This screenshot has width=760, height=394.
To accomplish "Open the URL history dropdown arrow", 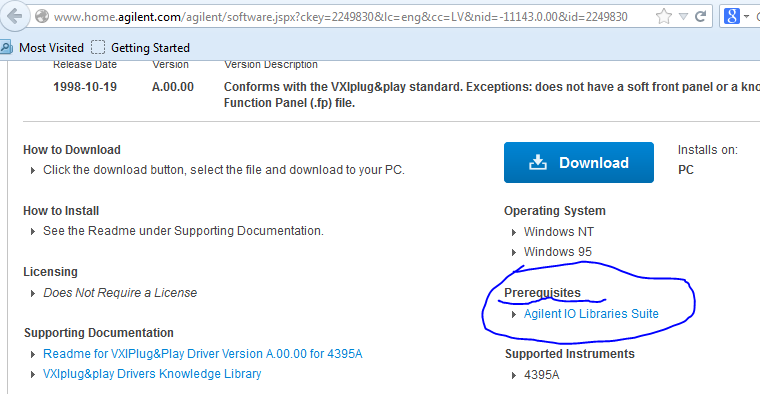I will coord(683,17).
